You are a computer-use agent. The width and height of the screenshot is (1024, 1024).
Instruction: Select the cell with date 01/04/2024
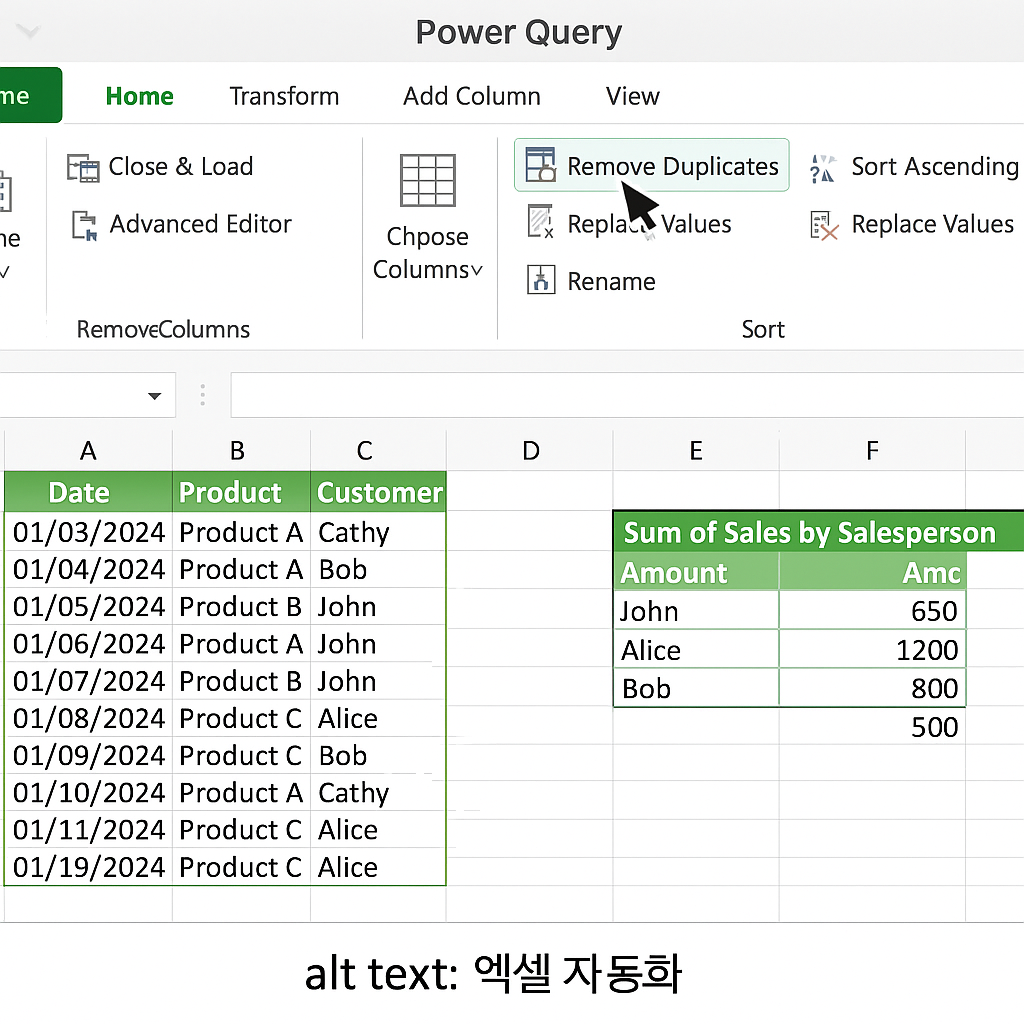coord(88,569)
